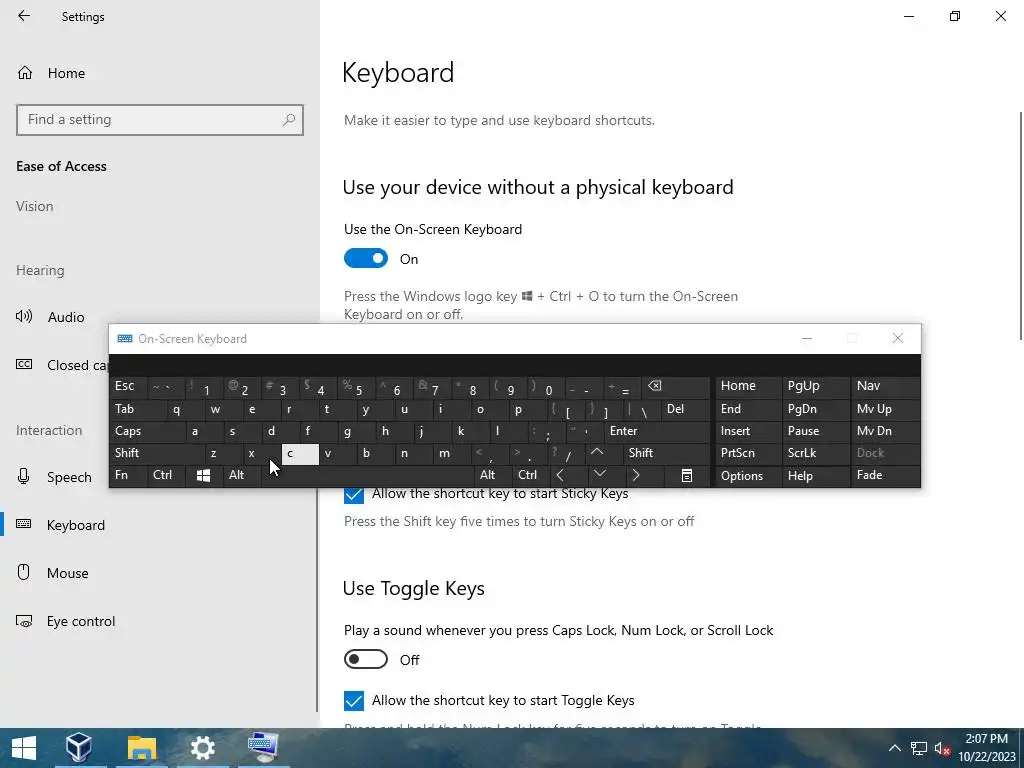Tap the Mv Dn key on On-Screen Keyboard
Image resolution: width=1024 pixels, height=768 pixels.
pyautogui.click(x=886, y=431)
